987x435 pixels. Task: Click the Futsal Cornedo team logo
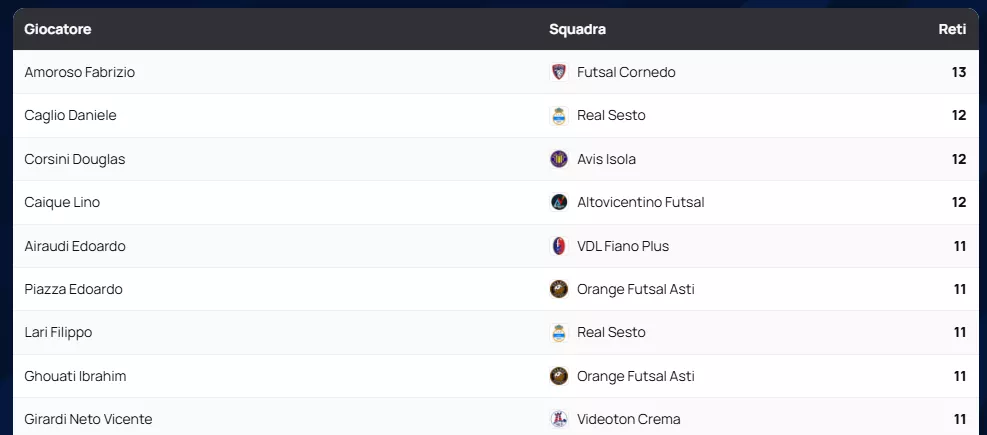559,72
